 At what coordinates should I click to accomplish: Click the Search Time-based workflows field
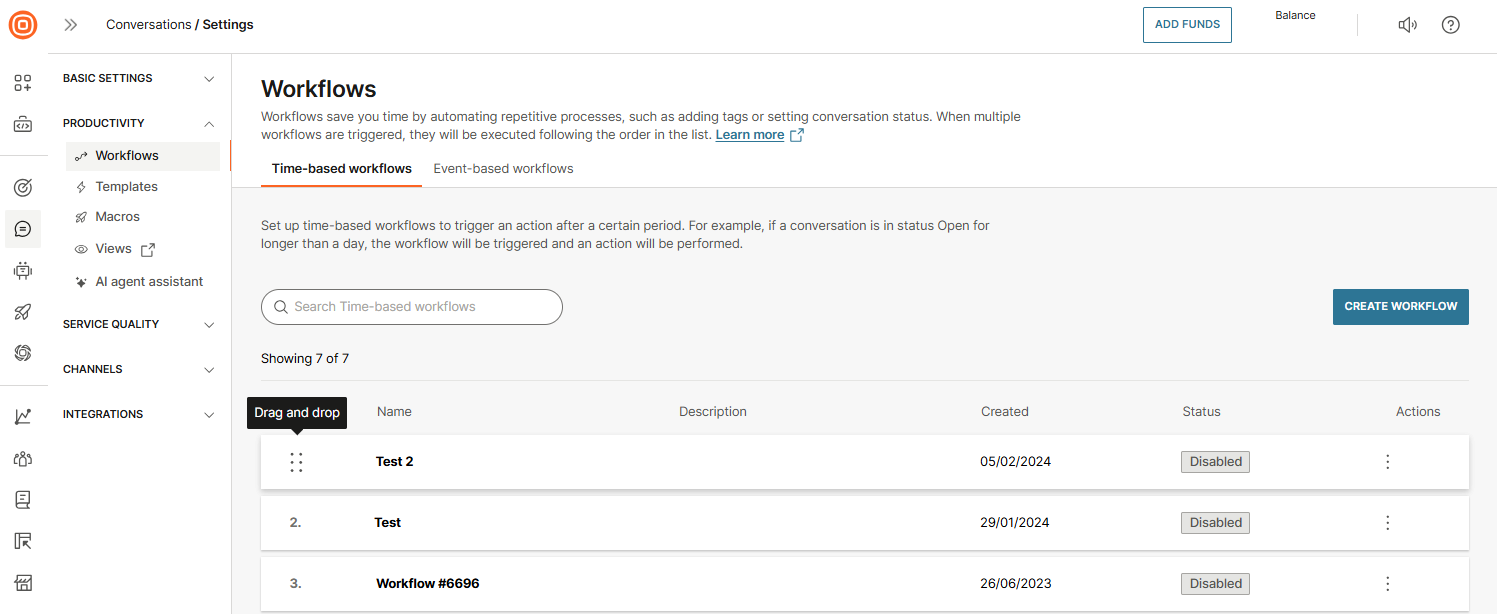click(x=412, y=307)
